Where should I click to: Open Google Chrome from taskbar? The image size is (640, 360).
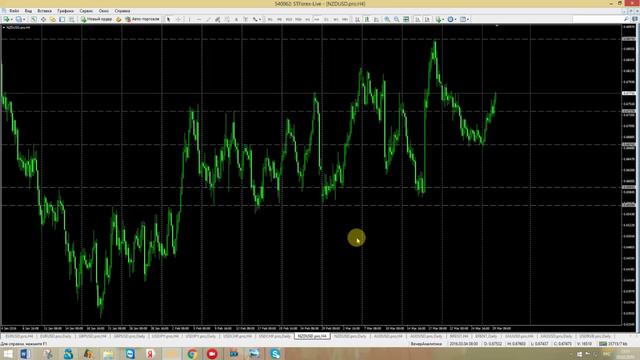192,354
